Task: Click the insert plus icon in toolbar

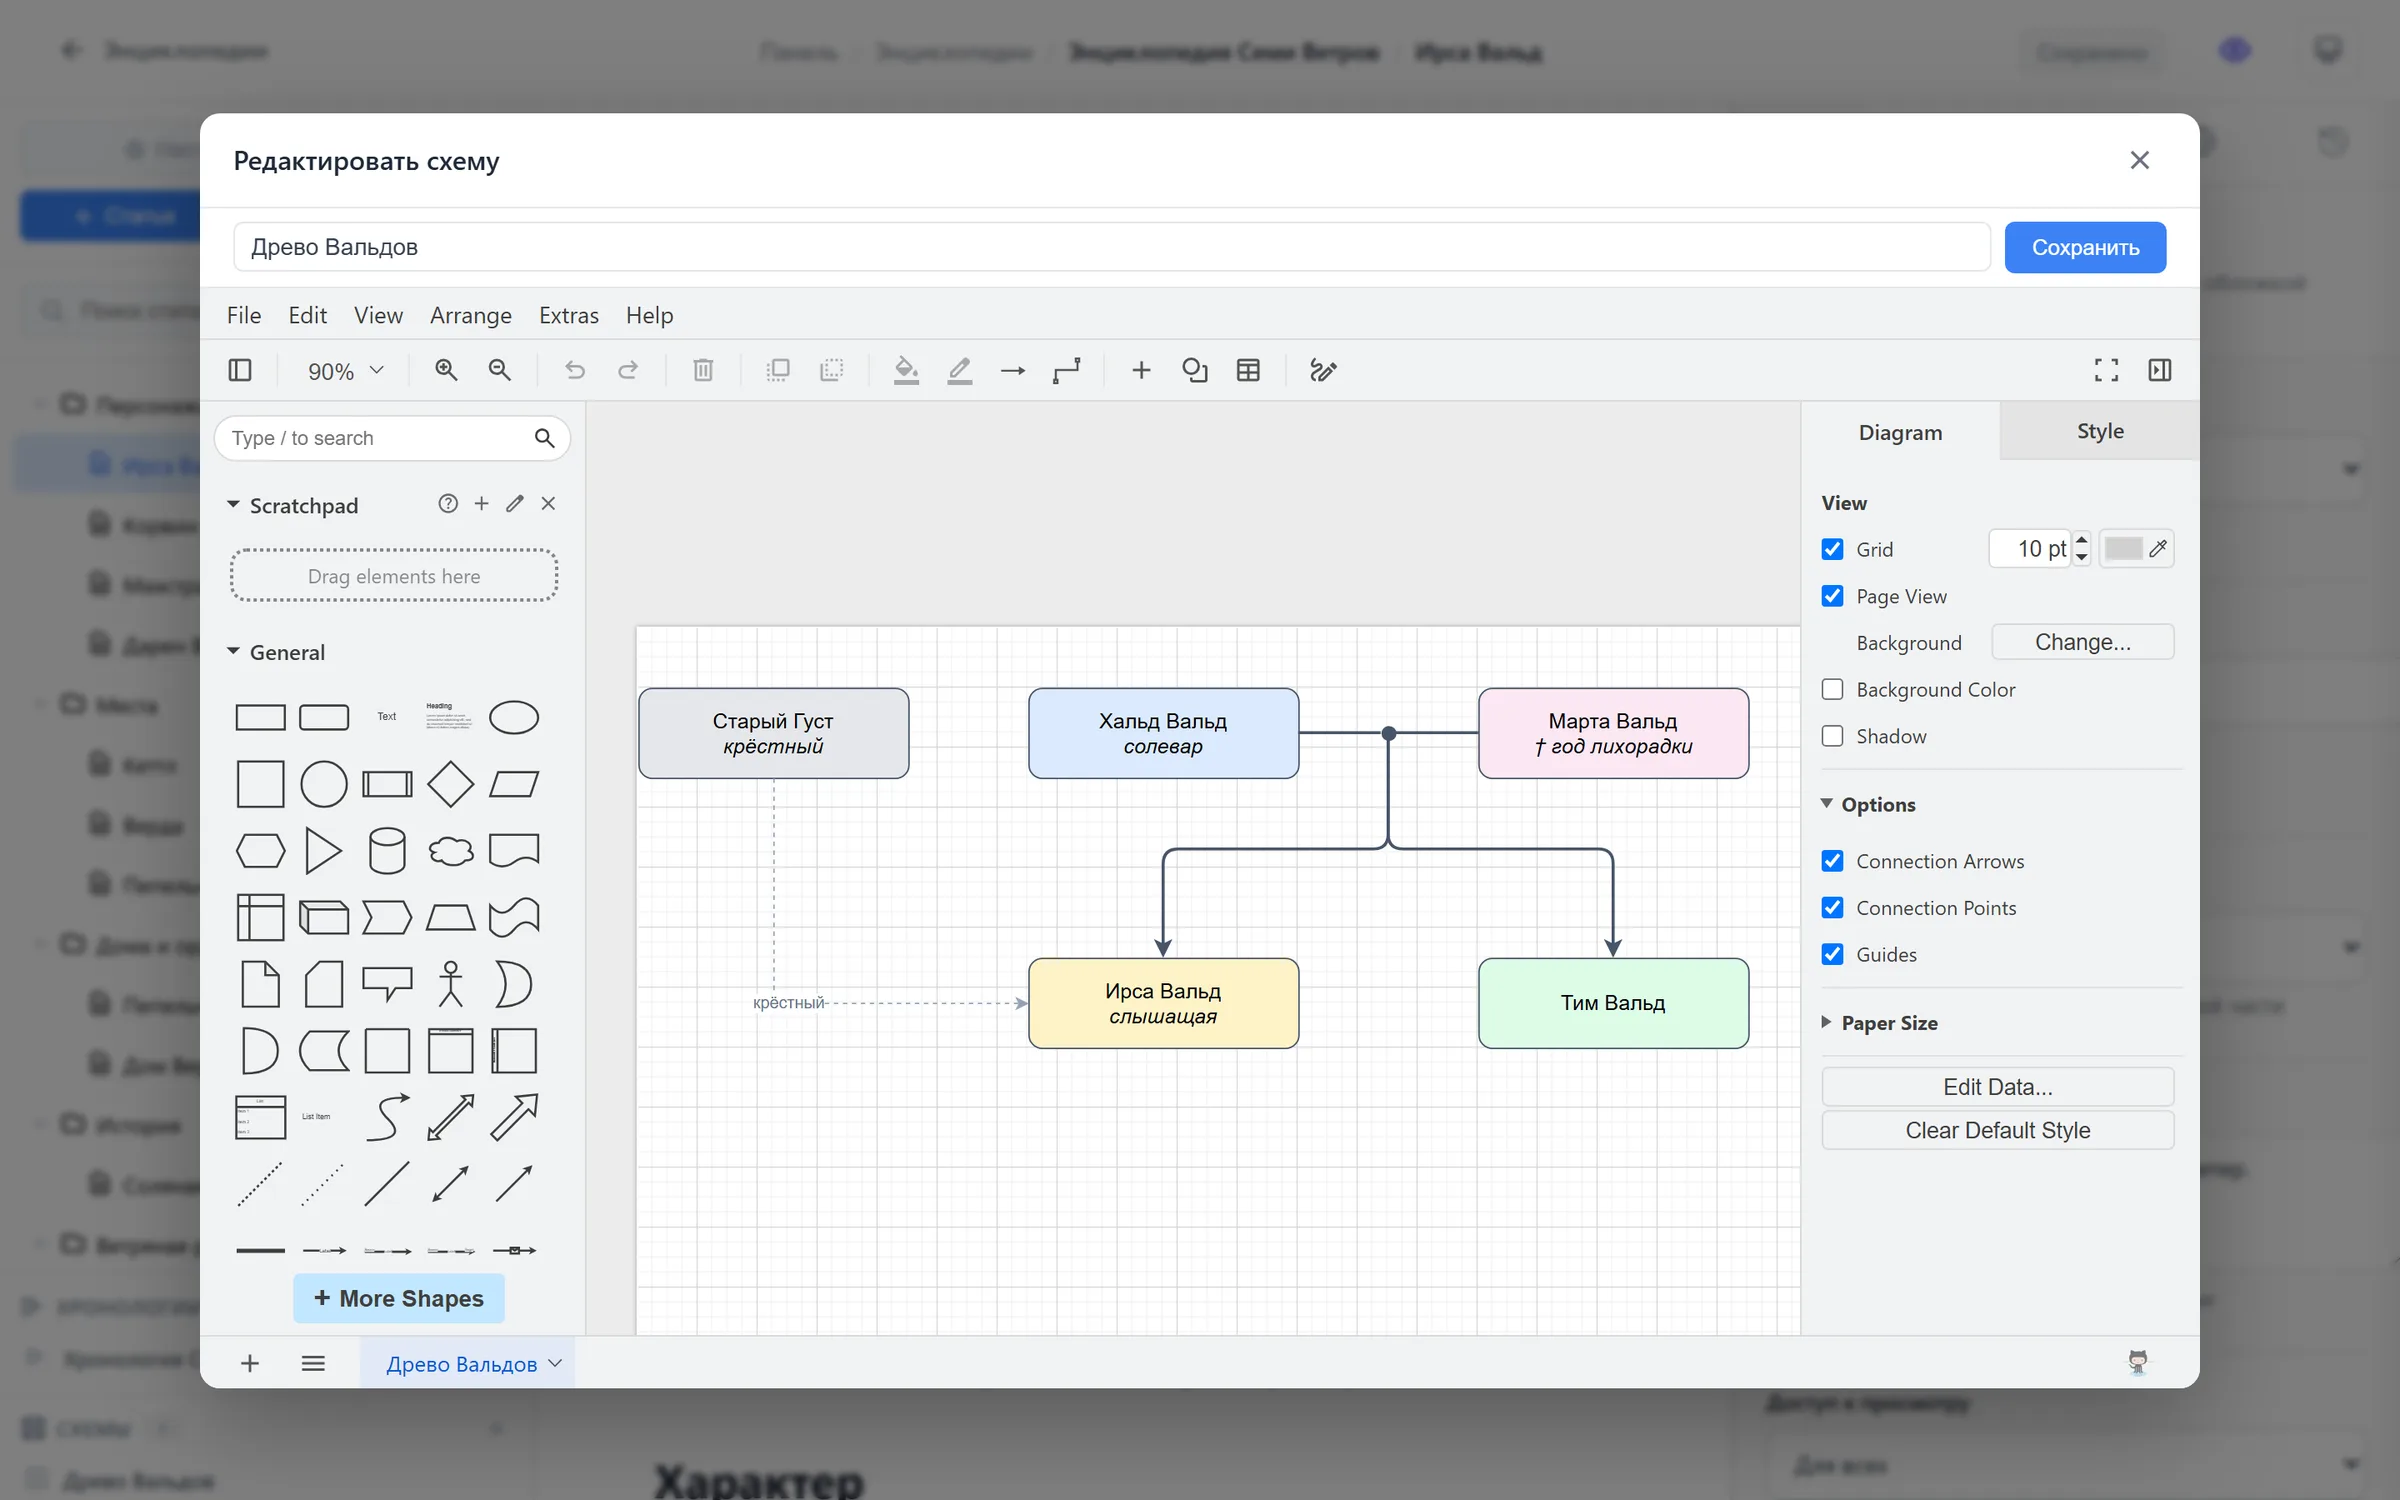Action: point(1141,370)
